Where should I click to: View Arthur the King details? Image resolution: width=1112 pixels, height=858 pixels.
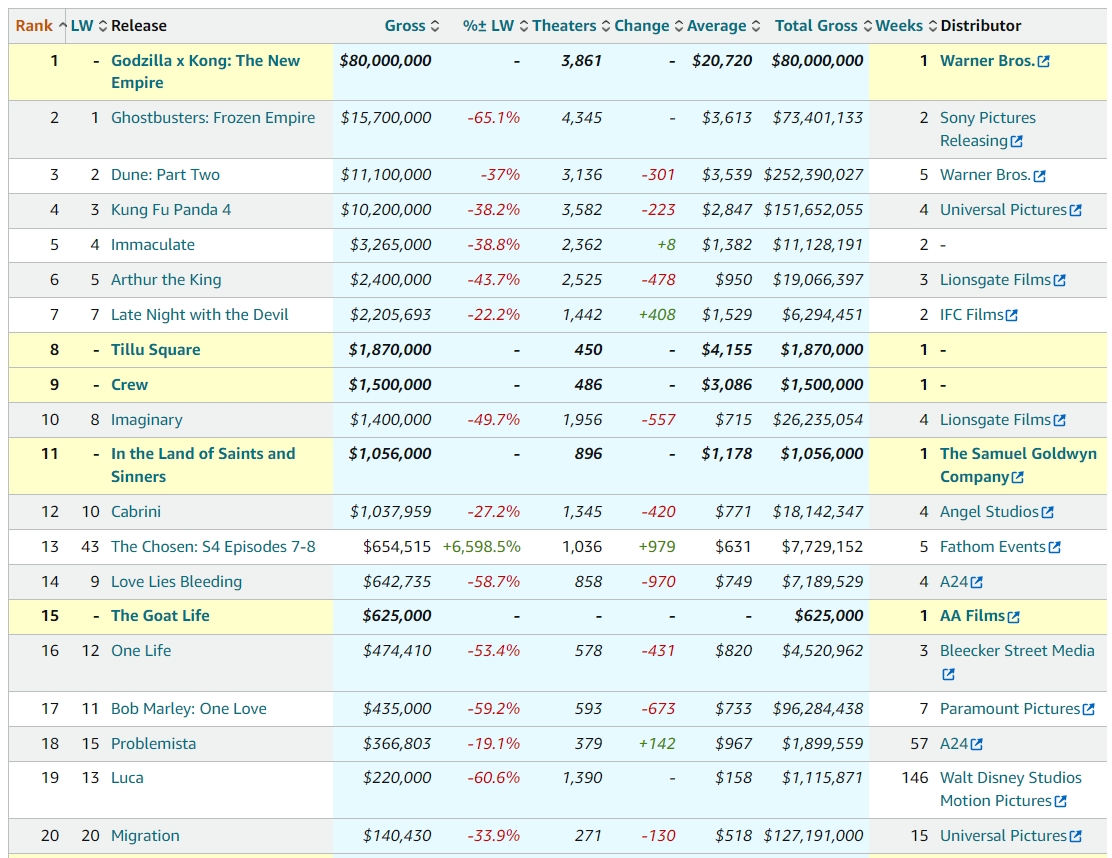[166, 279]
